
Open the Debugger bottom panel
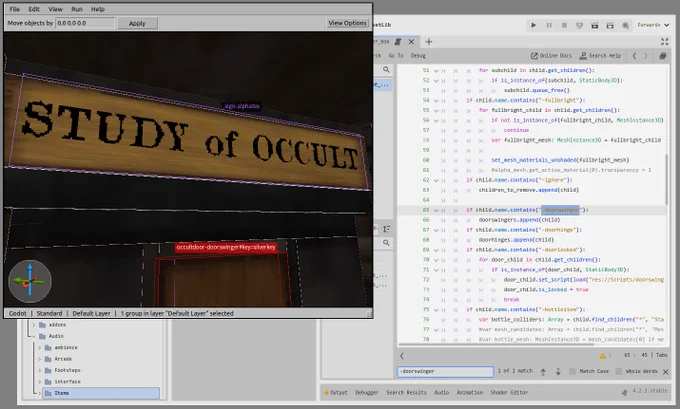point(366,393)
